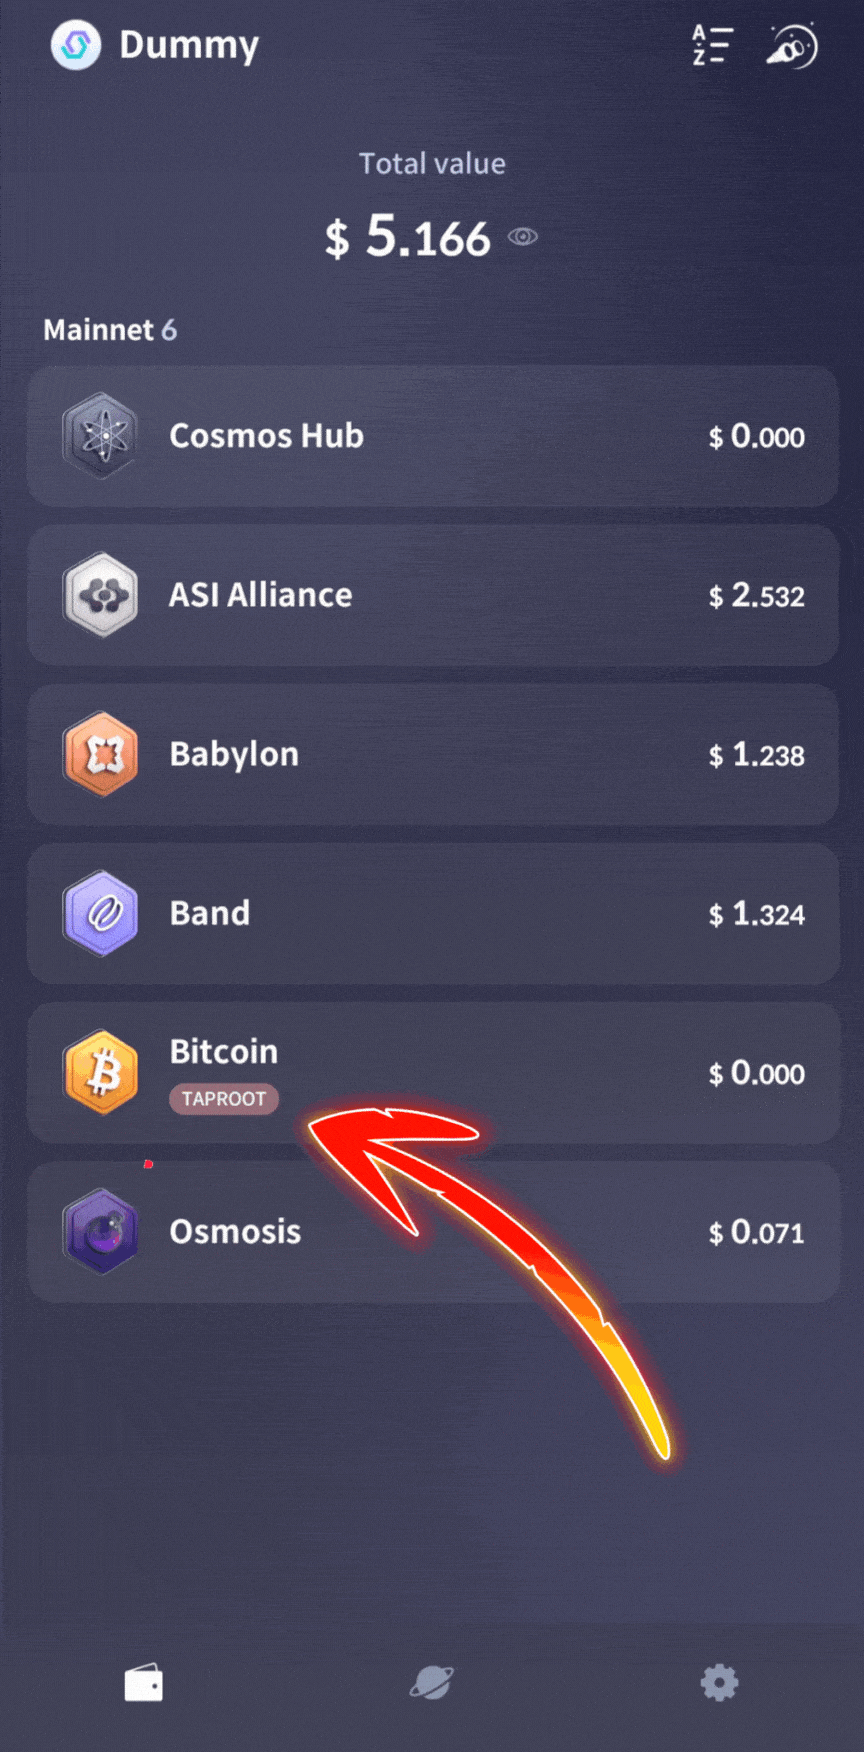
Task: Click the telescope icon in top right
Action: point(789,44)
